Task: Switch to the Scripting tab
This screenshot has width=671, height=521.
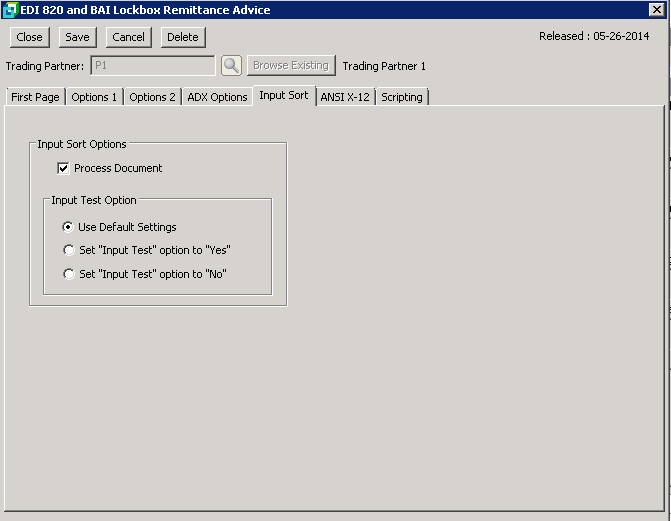Action: pos(402,97)
